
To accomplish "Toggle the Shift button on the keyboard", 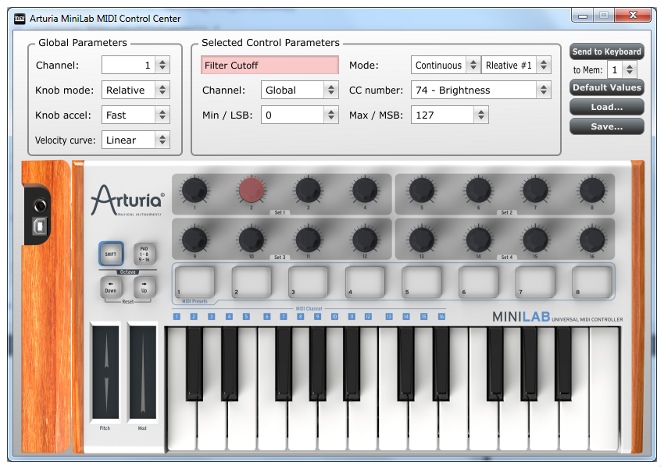I will tap(111, 254).
